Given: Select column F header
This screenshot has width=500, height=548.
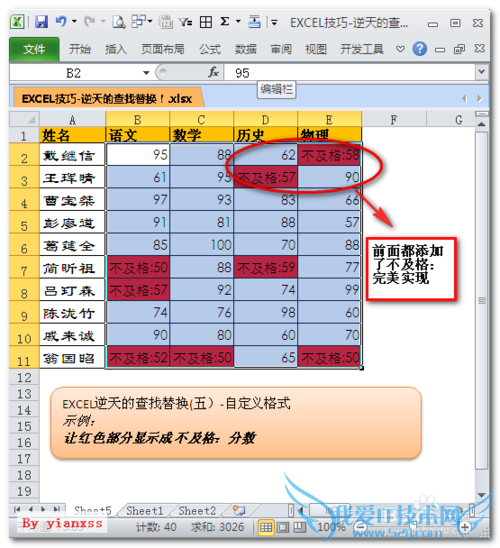Looking at the screenshot, I should (x=394, y=120).
